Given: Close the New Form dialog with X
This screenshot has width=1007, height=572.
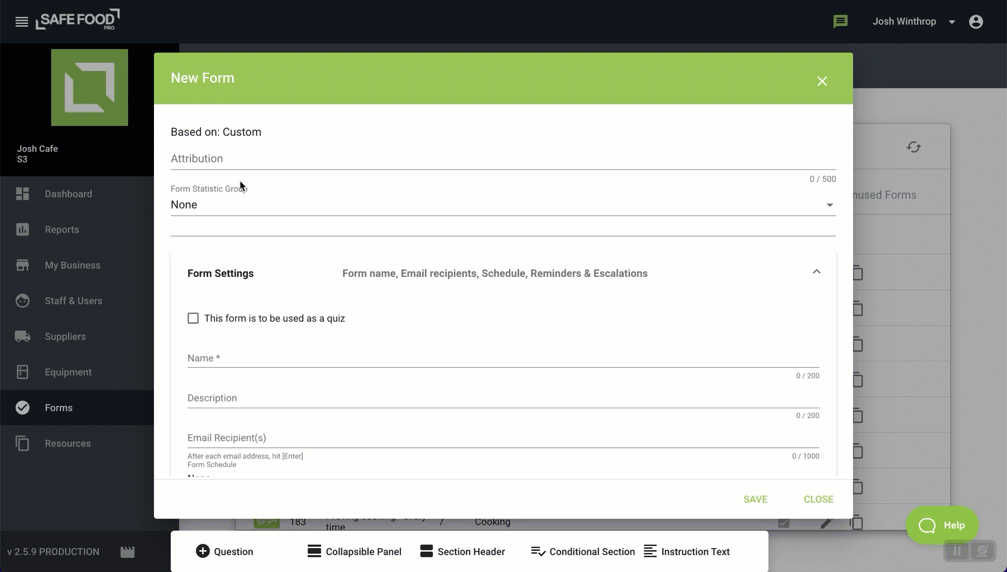Looking at the screenshot, I should coord(822,81).
